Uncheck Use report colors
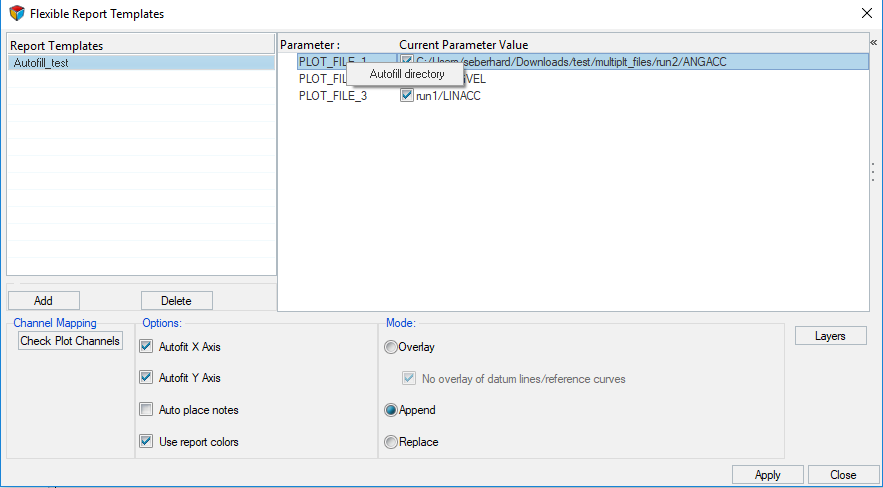 147,442
